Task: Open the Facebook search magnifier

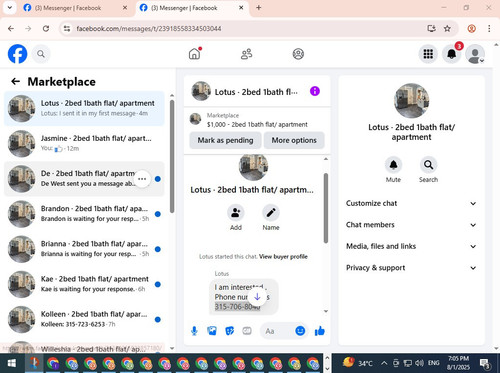Action: click(x=41, y=54)
